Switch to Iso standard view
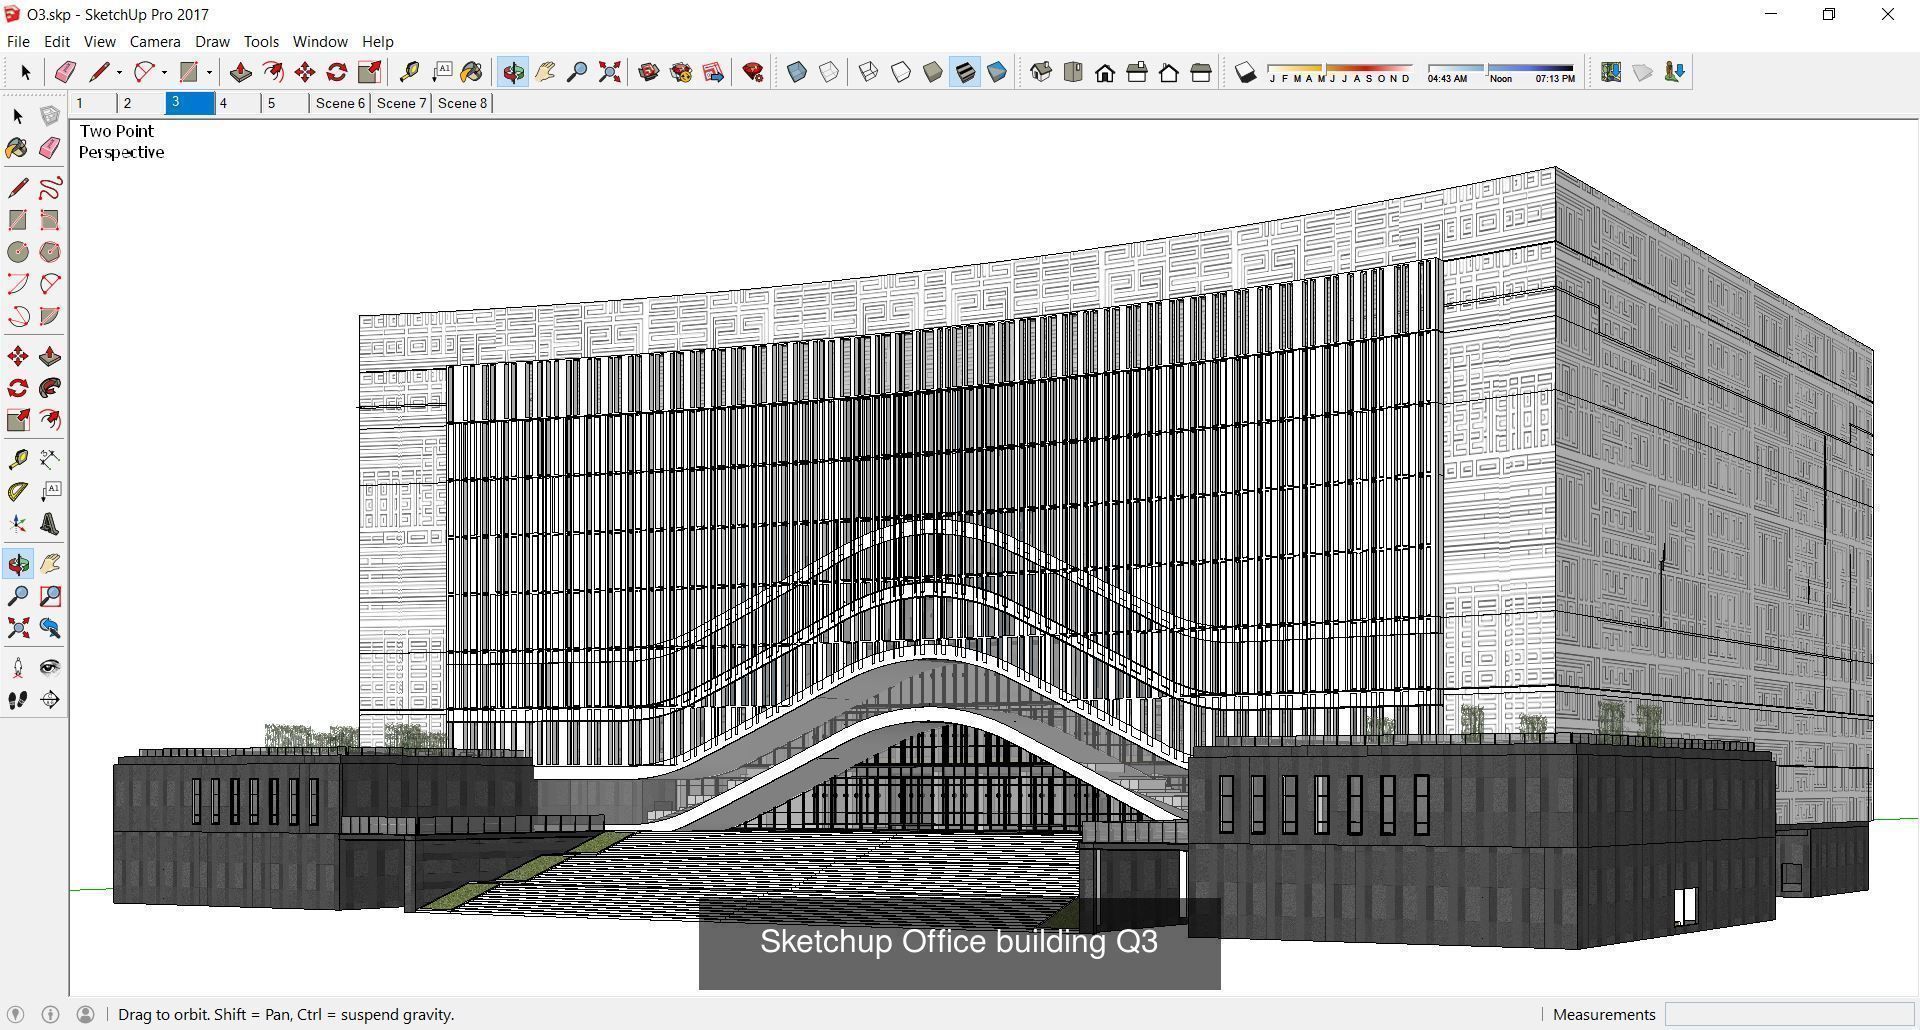 point(1041,72)
